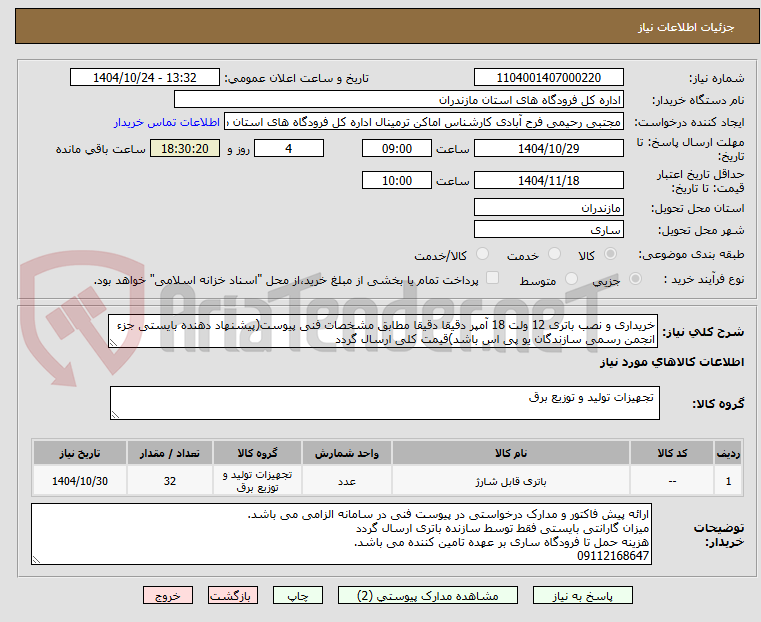The height and width of the screenshot is (622, 761).
Task: Click the announcement date field 1404/10/24 - 13:32
Action: 145,78
